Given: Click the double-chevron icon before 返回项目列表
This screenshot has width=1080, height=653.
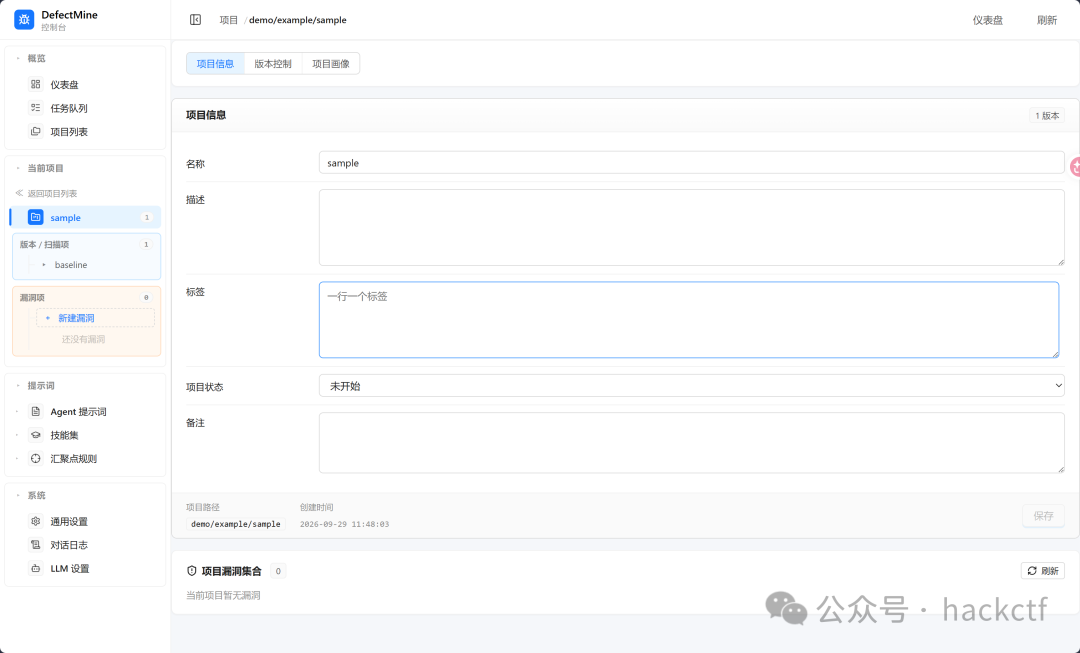Looking at the screenshot, I should [19, 193].
